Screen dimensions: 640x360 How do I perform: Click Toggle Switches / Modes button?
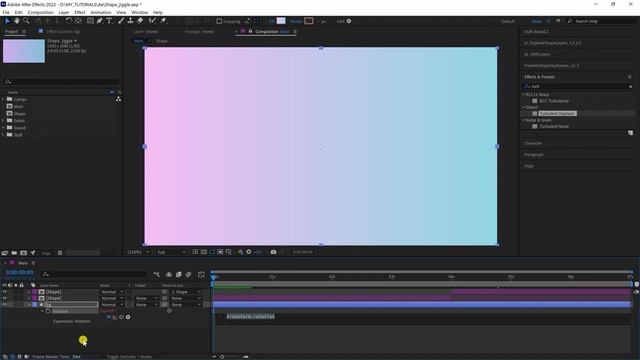click(x=129, y=357)
